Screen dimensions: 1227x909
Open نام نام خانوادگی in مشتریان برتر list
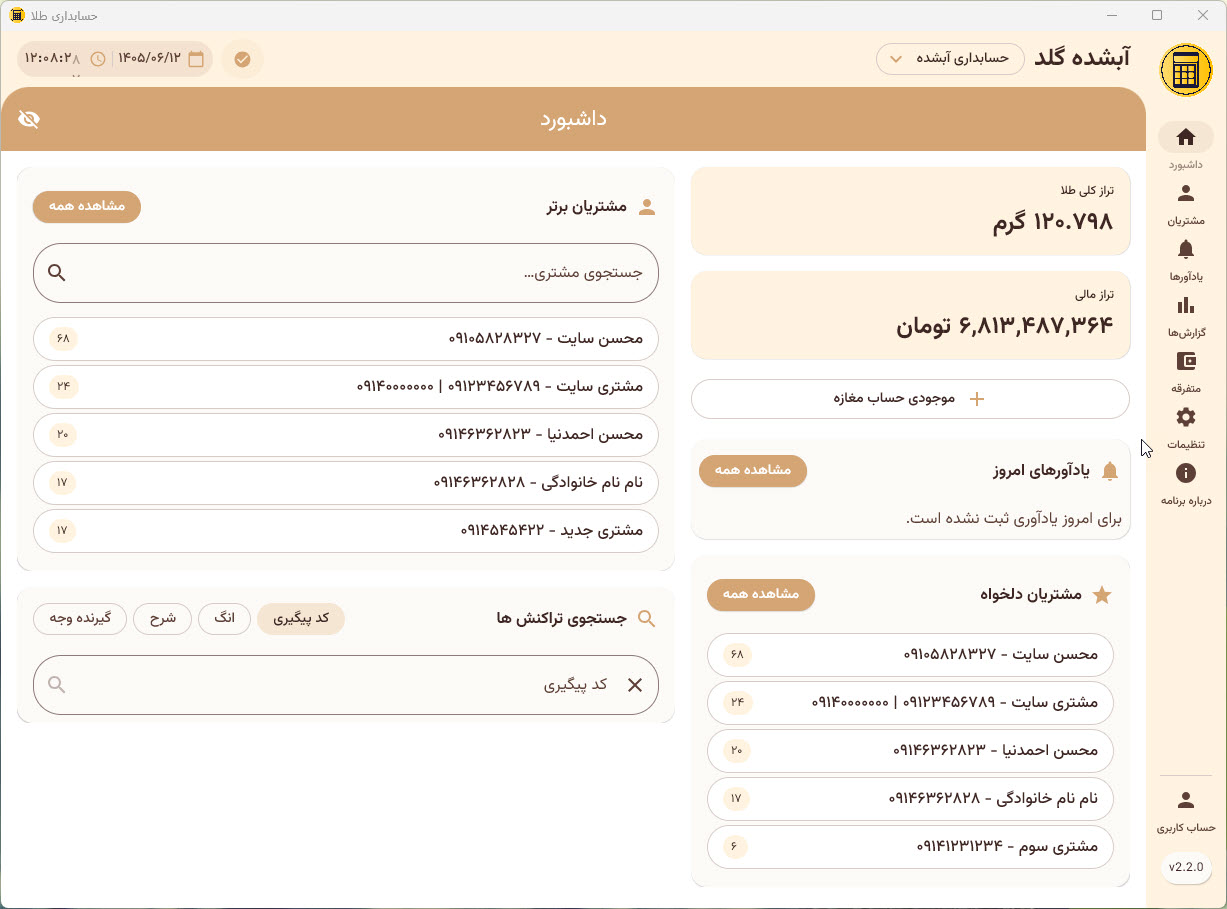point(346,483)
